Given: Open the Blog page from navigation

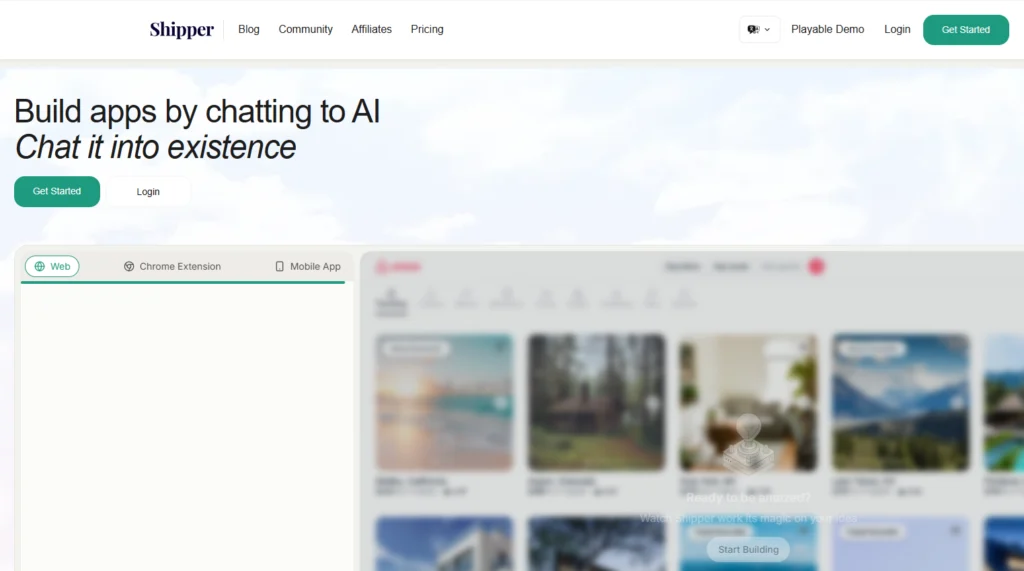Looking at the screenshot, I should point(249,30).
